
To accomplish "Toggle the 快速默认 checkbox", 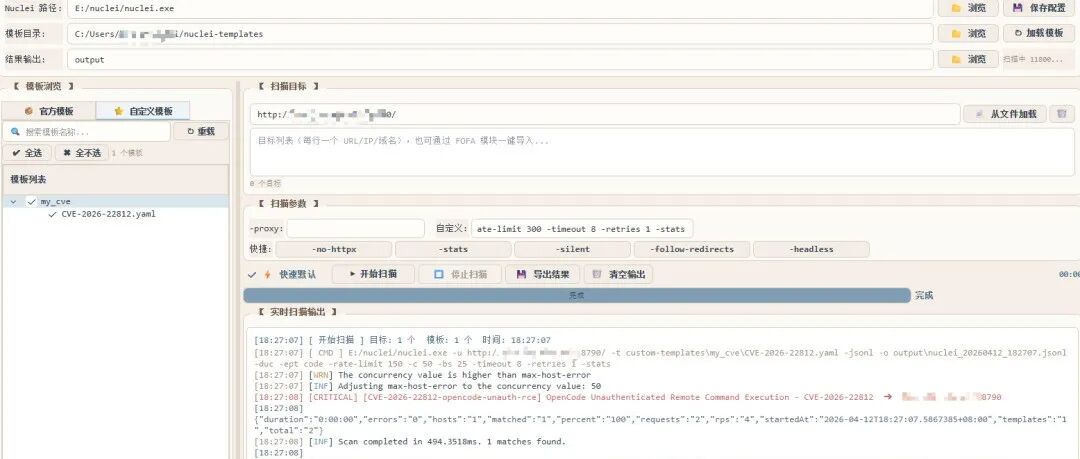I will [x=252, y=274].
